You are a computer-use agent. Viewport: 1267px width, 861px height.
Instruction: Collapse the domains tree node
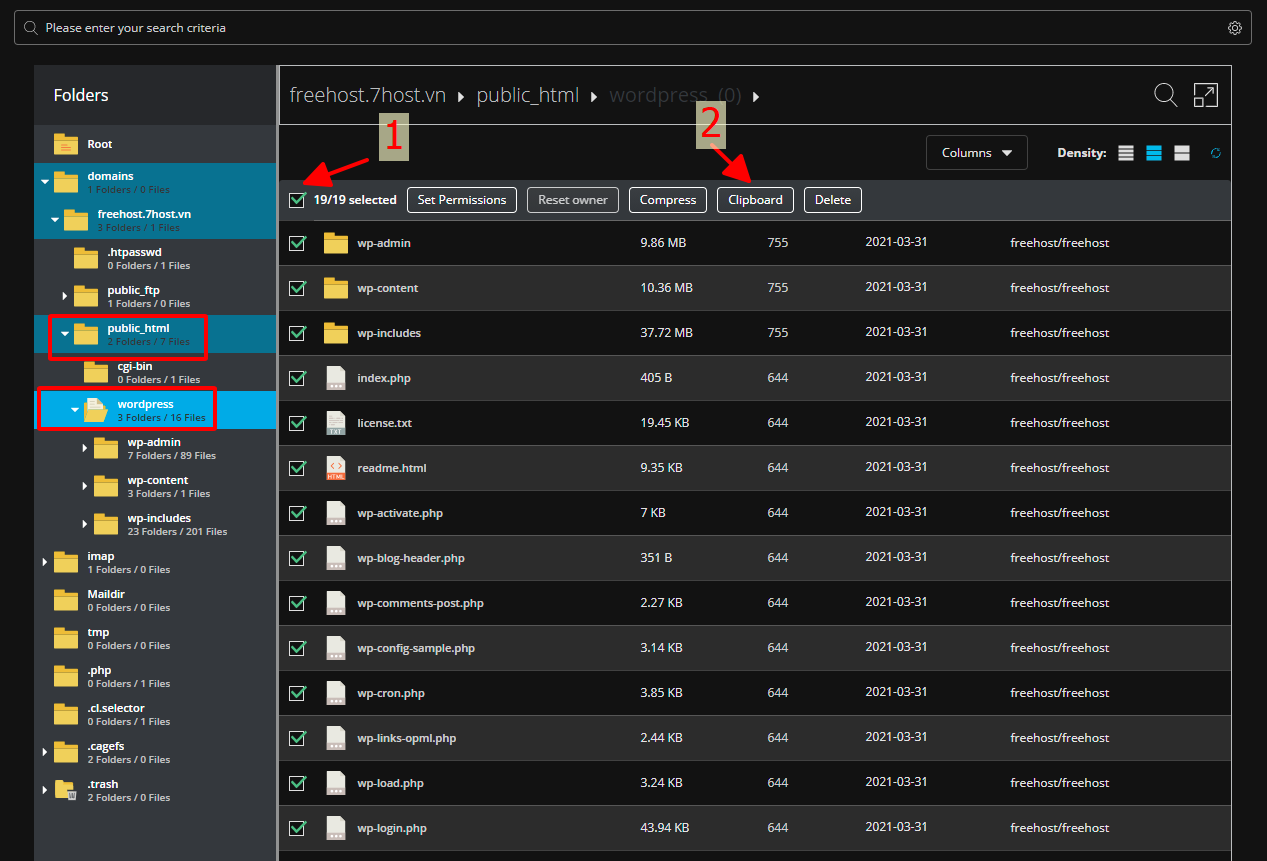click(x=44, y=182)
